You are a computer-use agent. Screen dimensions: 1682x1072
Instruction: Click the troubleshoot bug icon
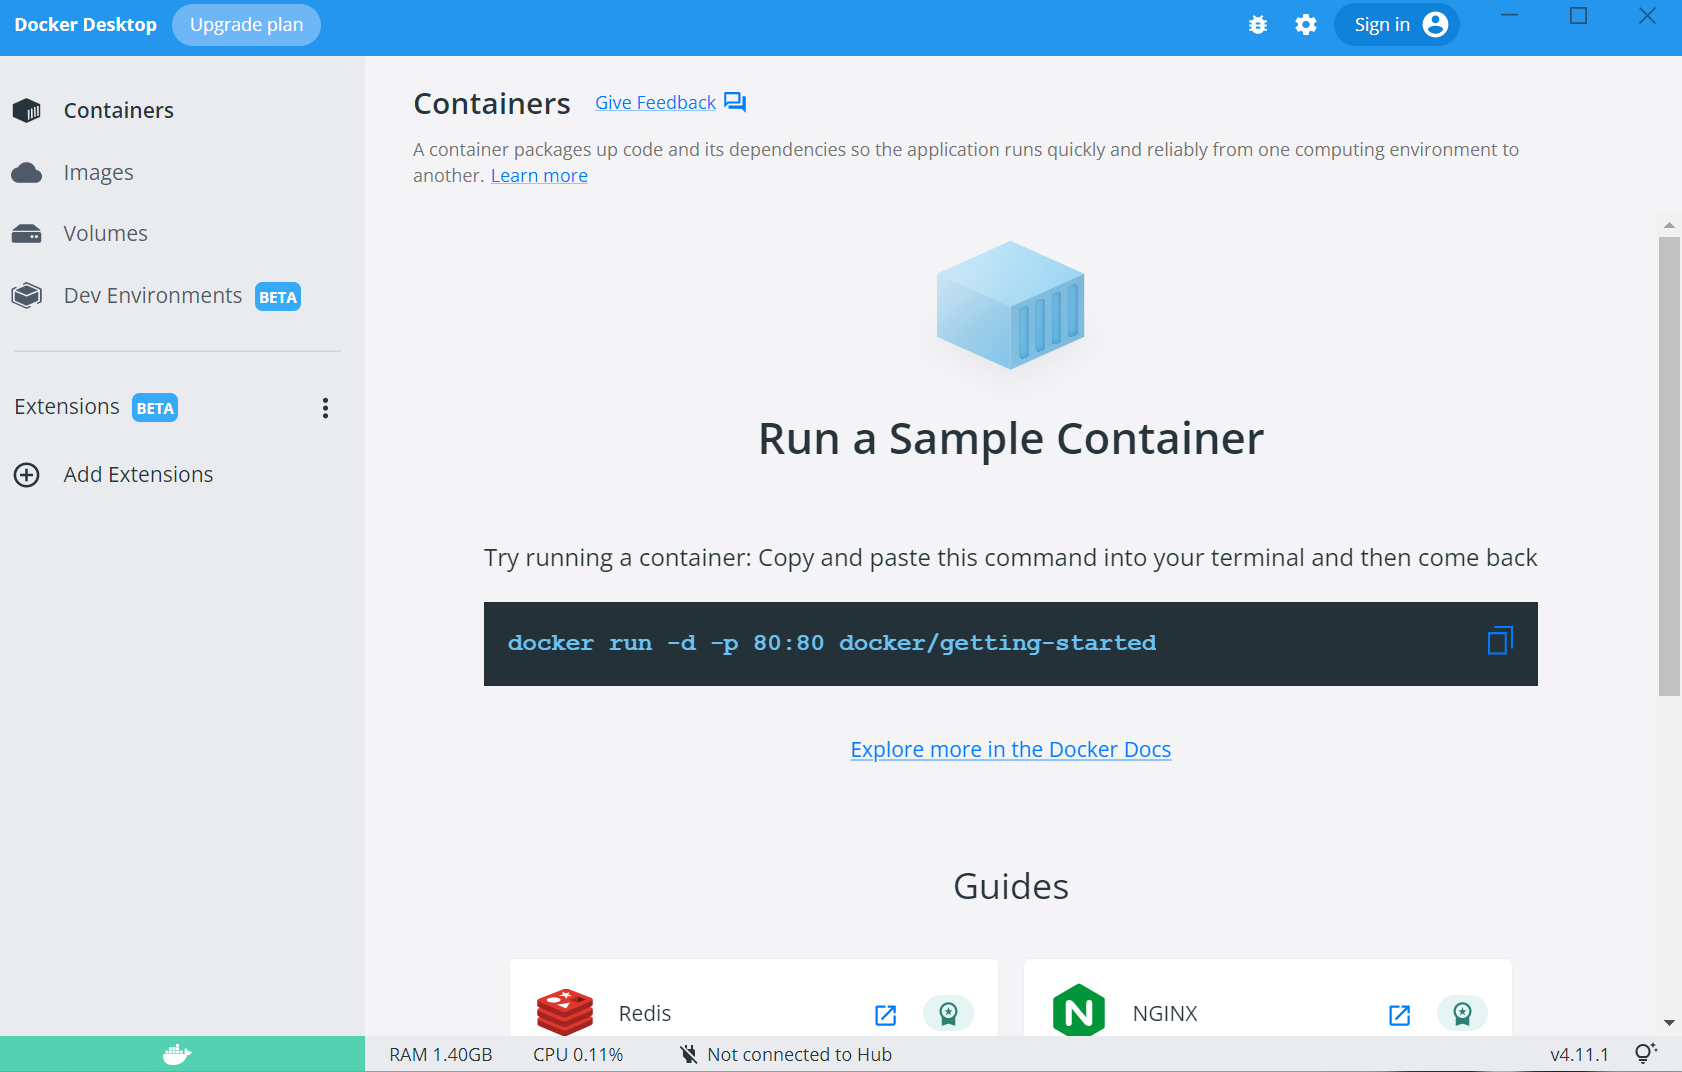pos(1258,25)
